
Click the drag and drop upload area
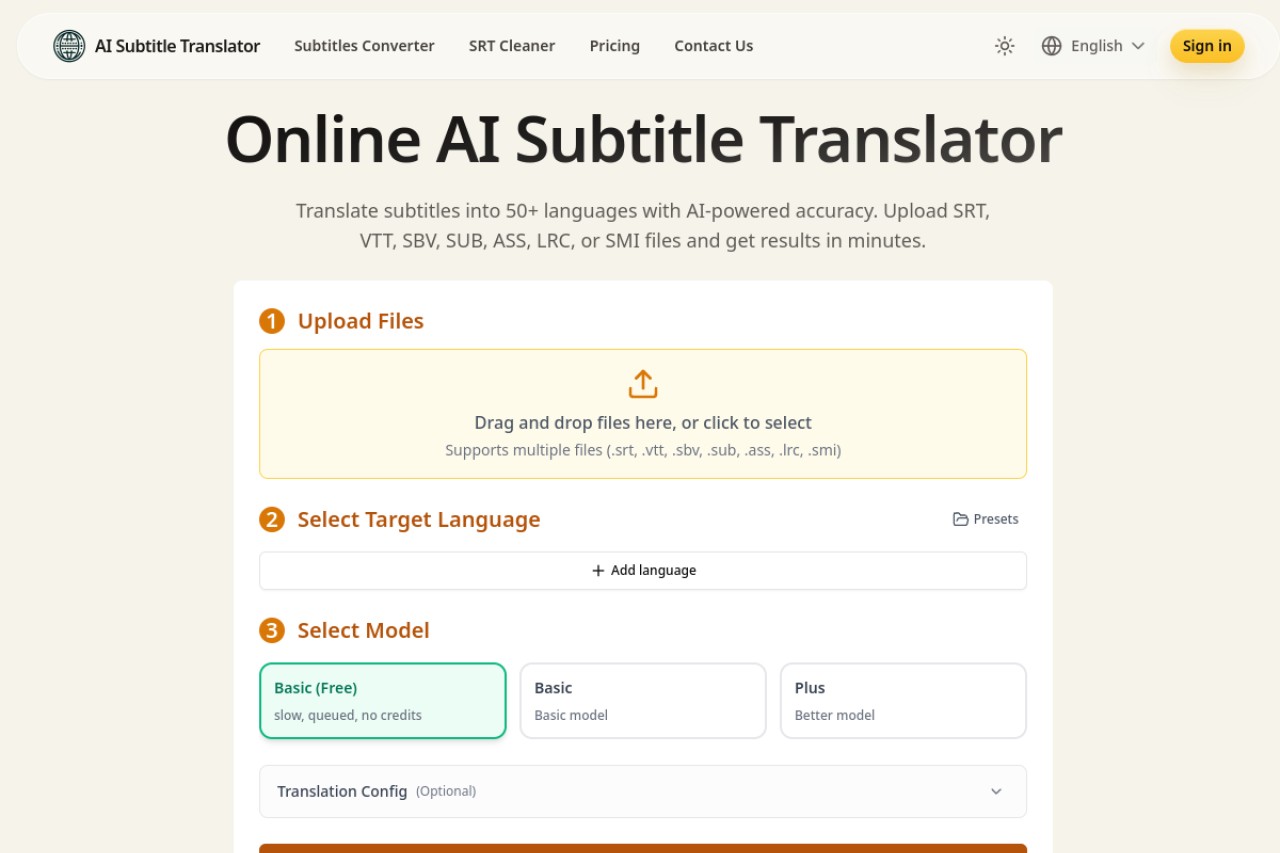[x=643, y=414]
